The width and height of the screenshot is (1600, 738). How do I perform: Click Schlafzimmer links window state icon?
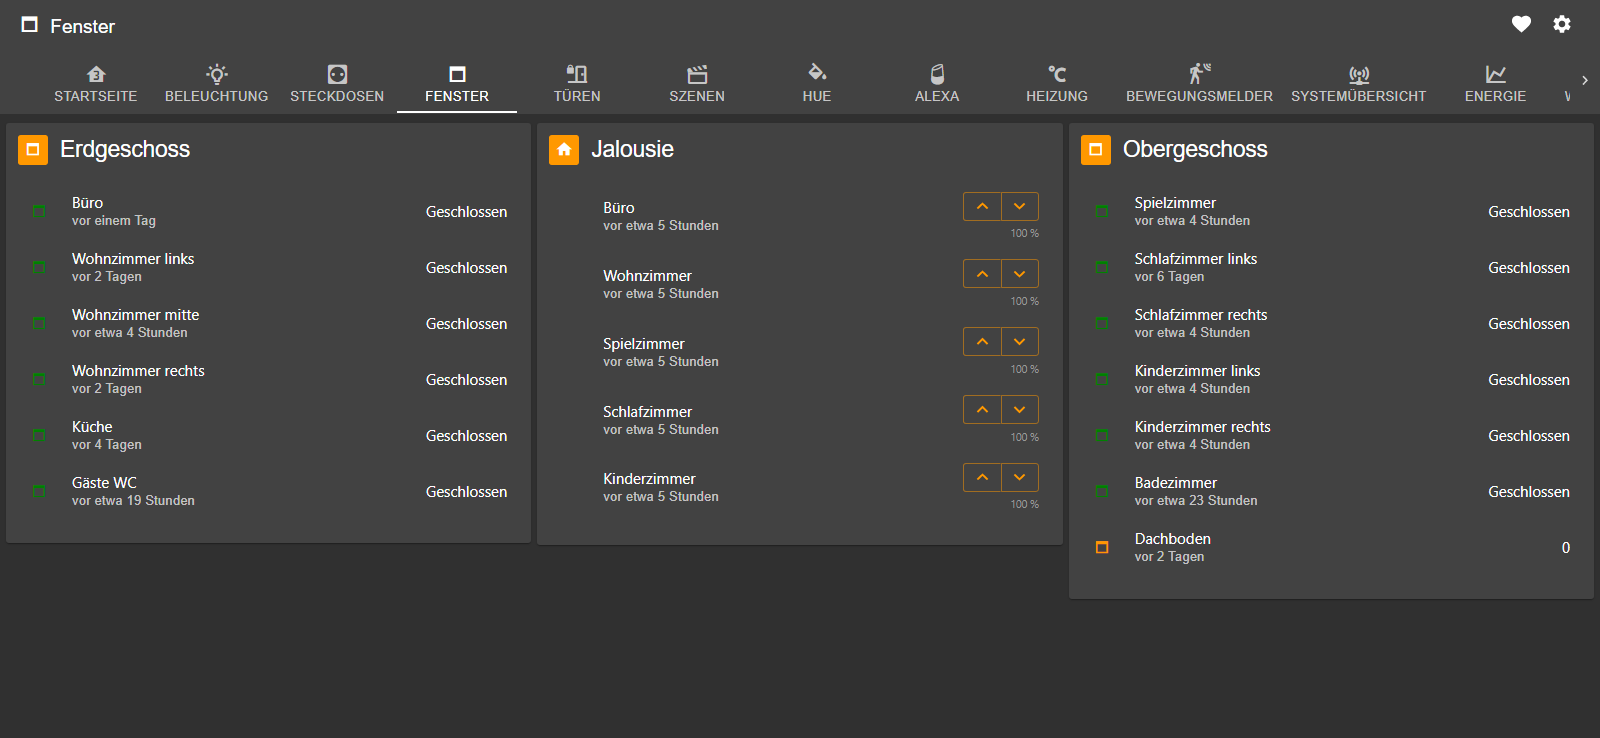coord(1102,268)
